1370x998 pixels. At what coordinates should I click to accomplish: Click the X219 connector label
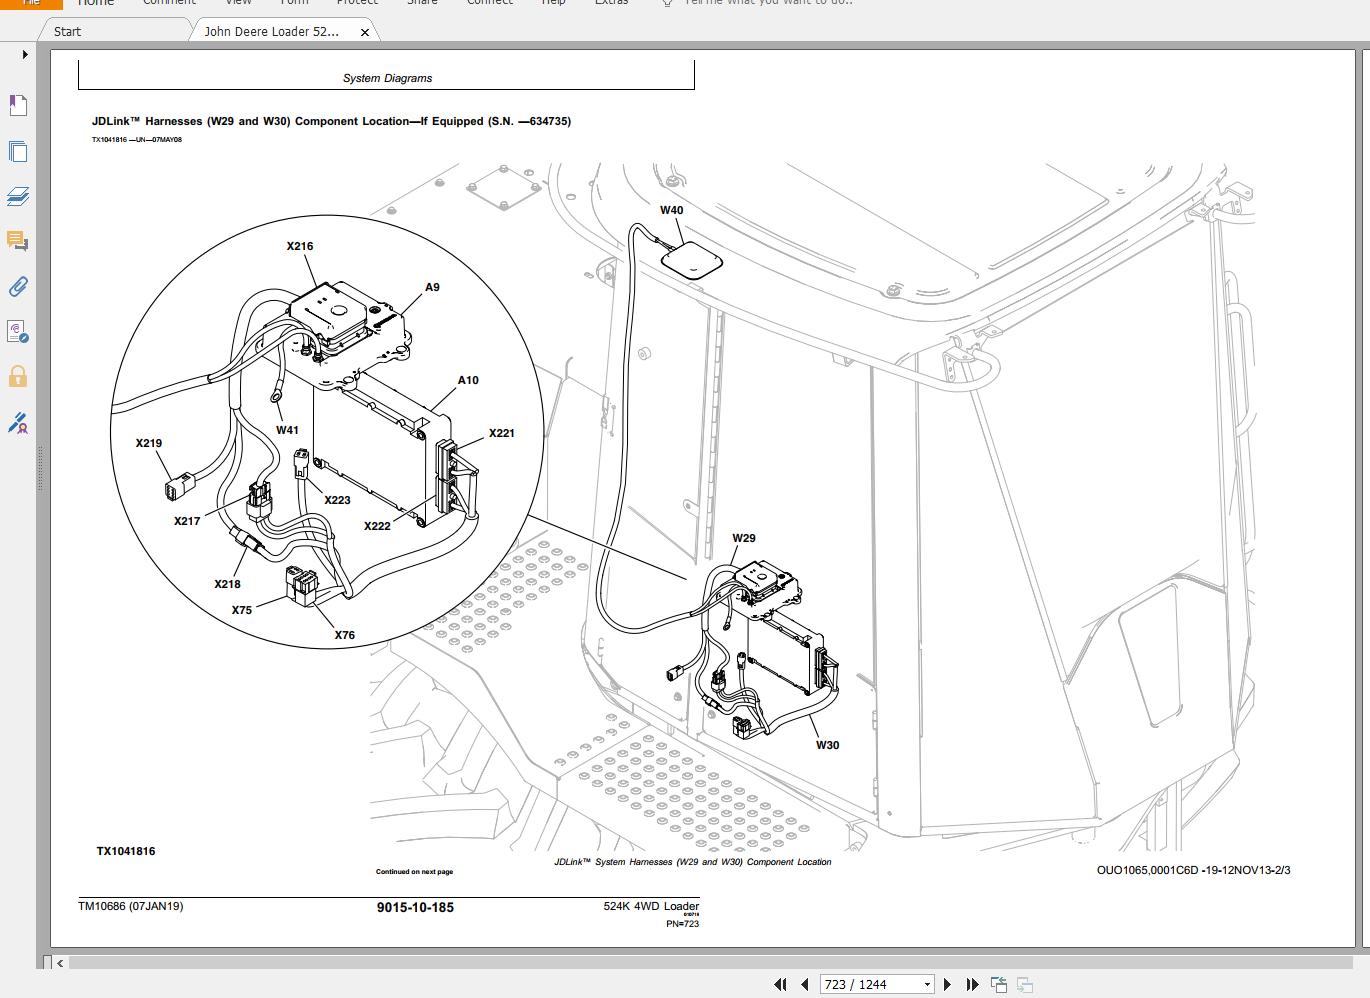[149, 443]
